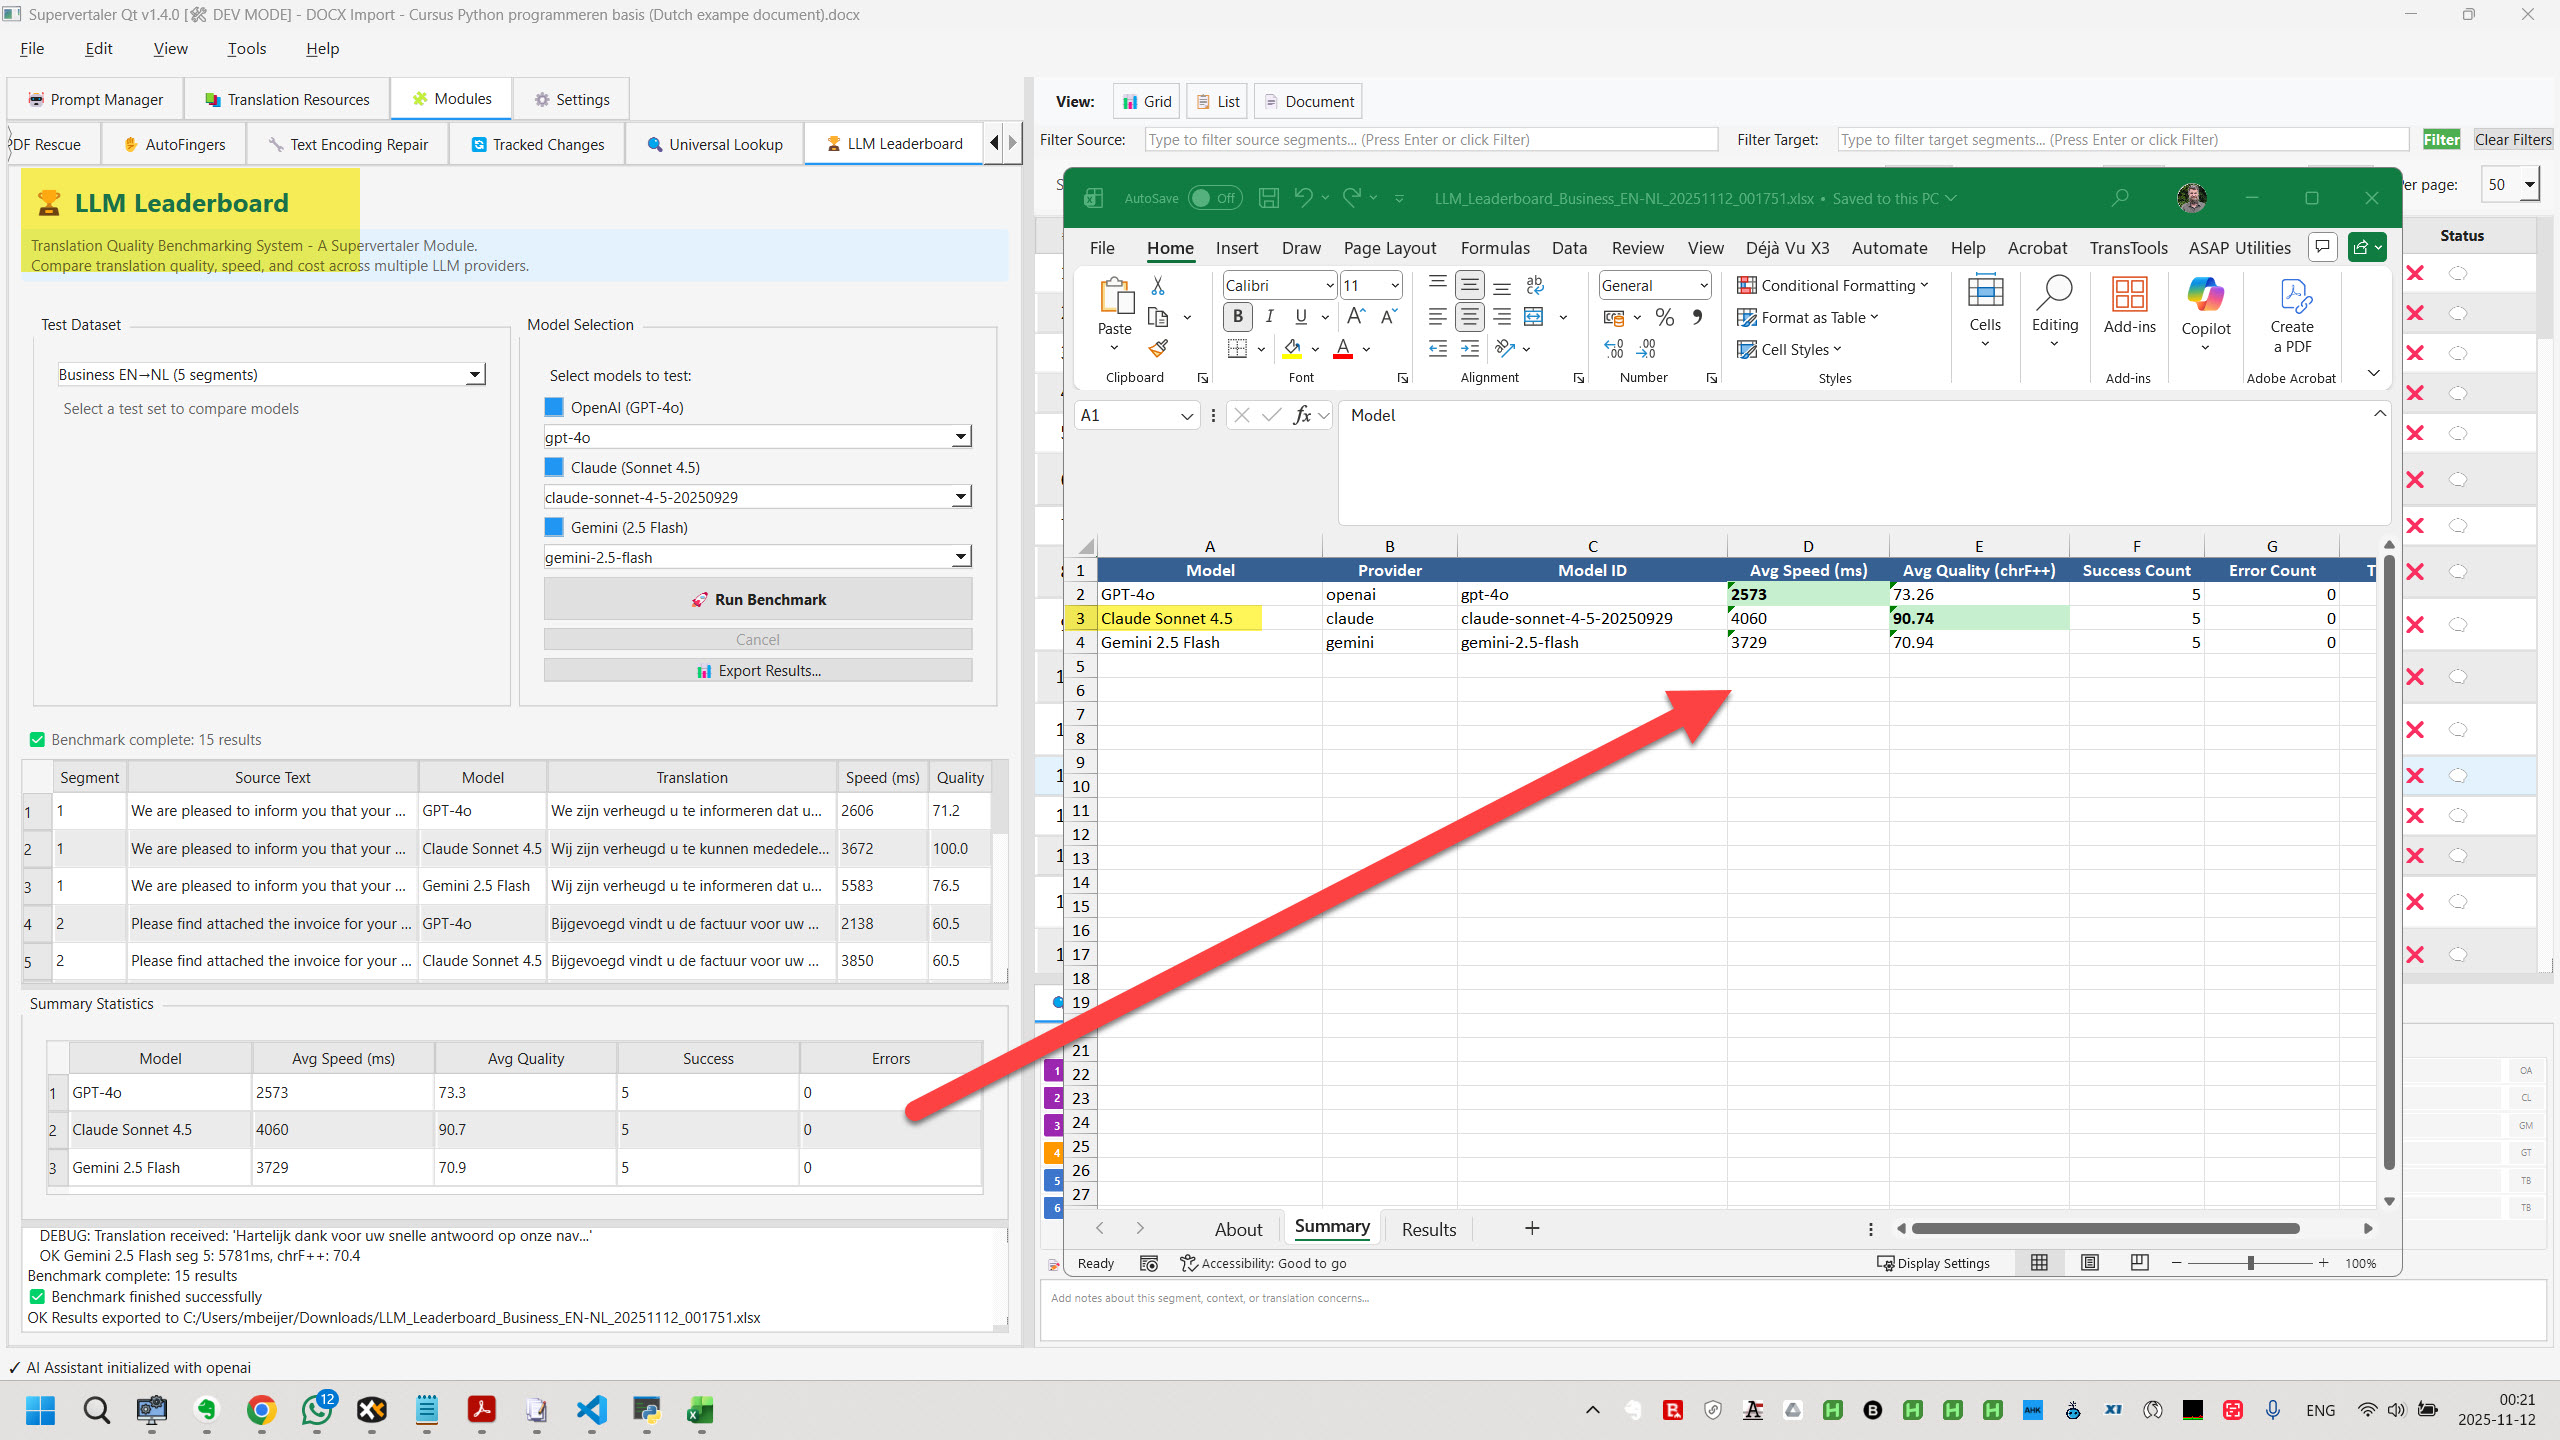The width and height of the screenshot is (2560, 1440).
Task: Click the Run Benchmark button
Action: click(757, 599)
